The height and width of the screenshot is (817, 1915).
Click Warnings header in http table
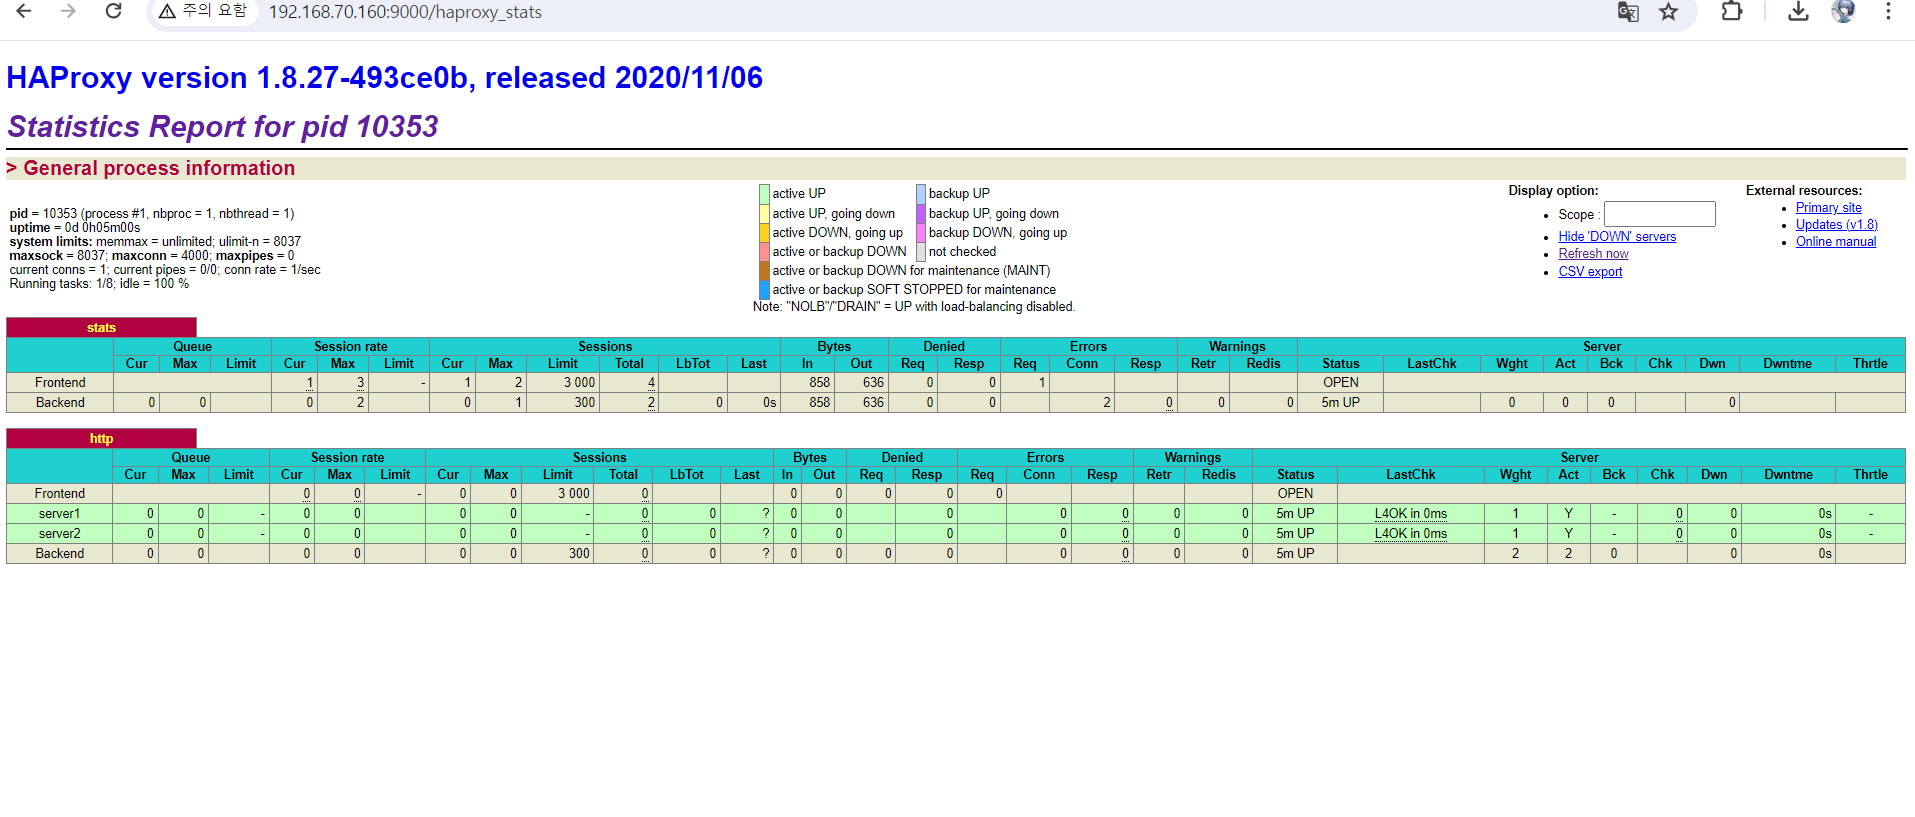pyautogui.click(x=1192, y=458)
